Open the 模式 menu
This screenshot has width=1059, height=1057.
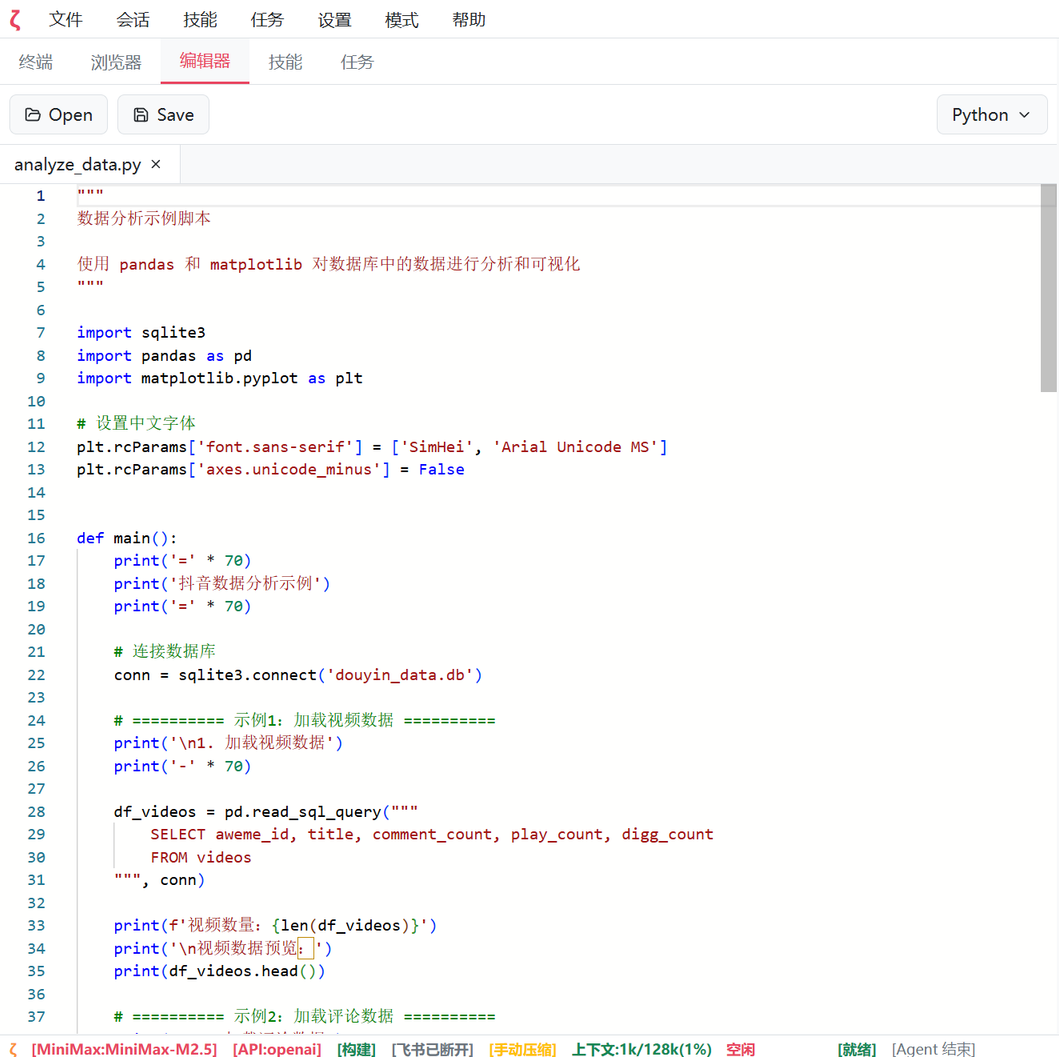pyautogui.click(x=401, y=20)
